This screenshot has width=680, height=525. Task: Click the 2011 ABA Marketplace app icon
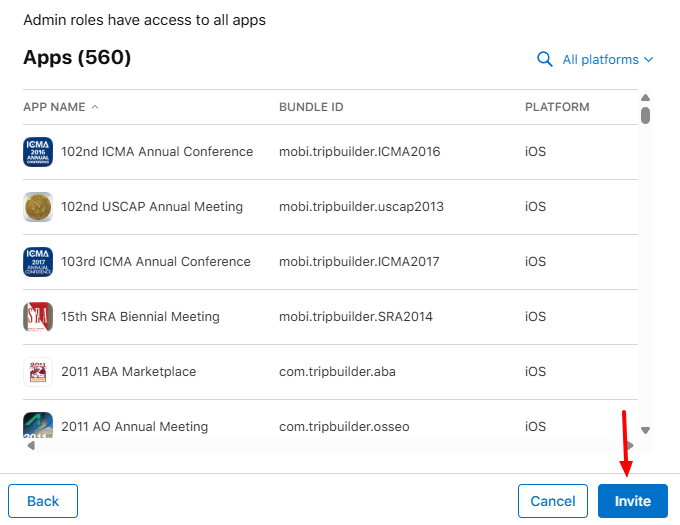[38, 372]
